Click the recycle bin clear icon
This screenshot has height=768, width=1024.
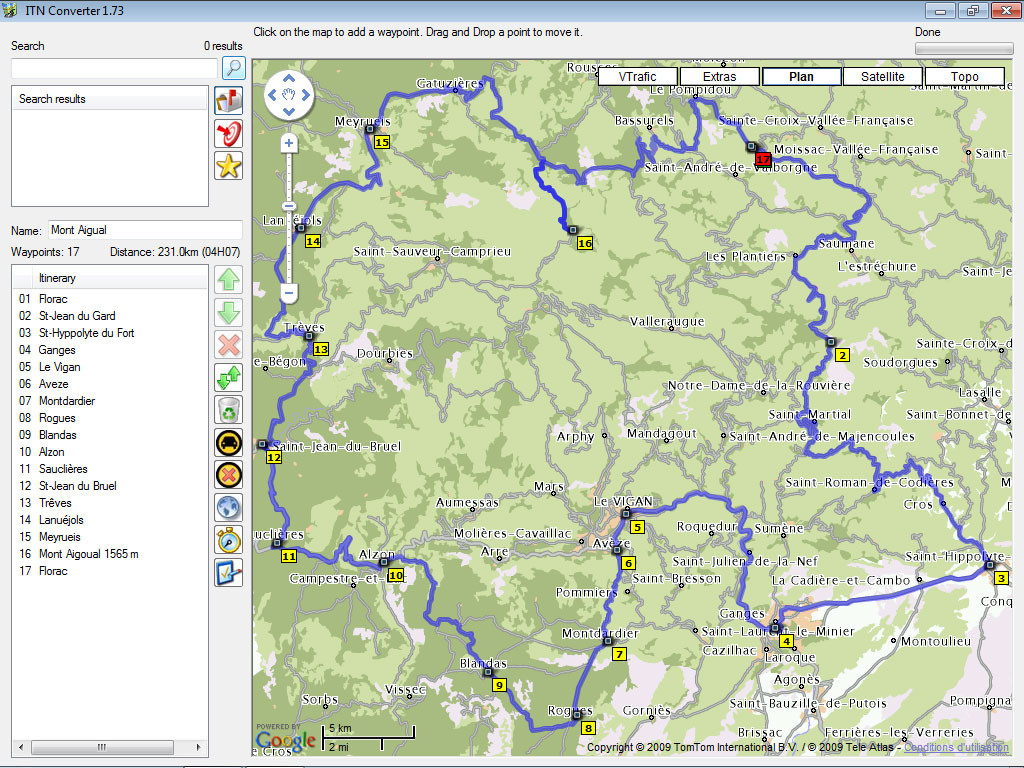coord(229,410)
